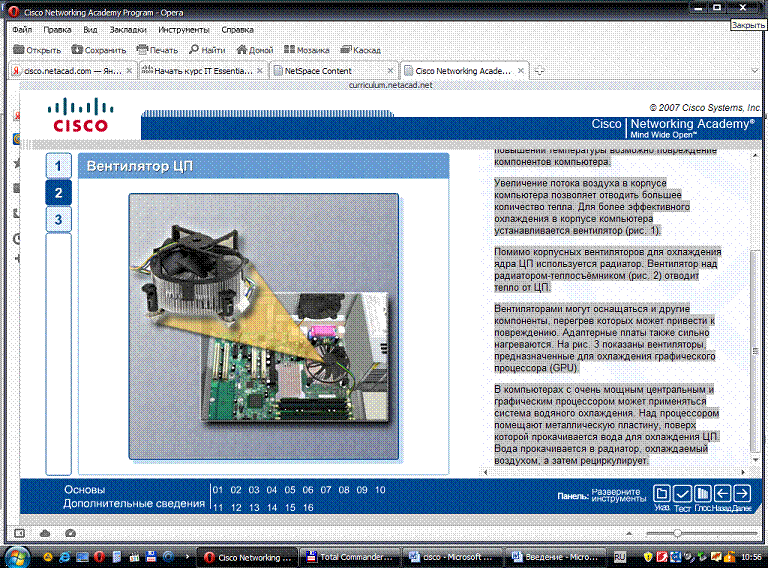Open the Указ. index icon in course panel
This screenshot has height=568, width=768.
[662, 494]
